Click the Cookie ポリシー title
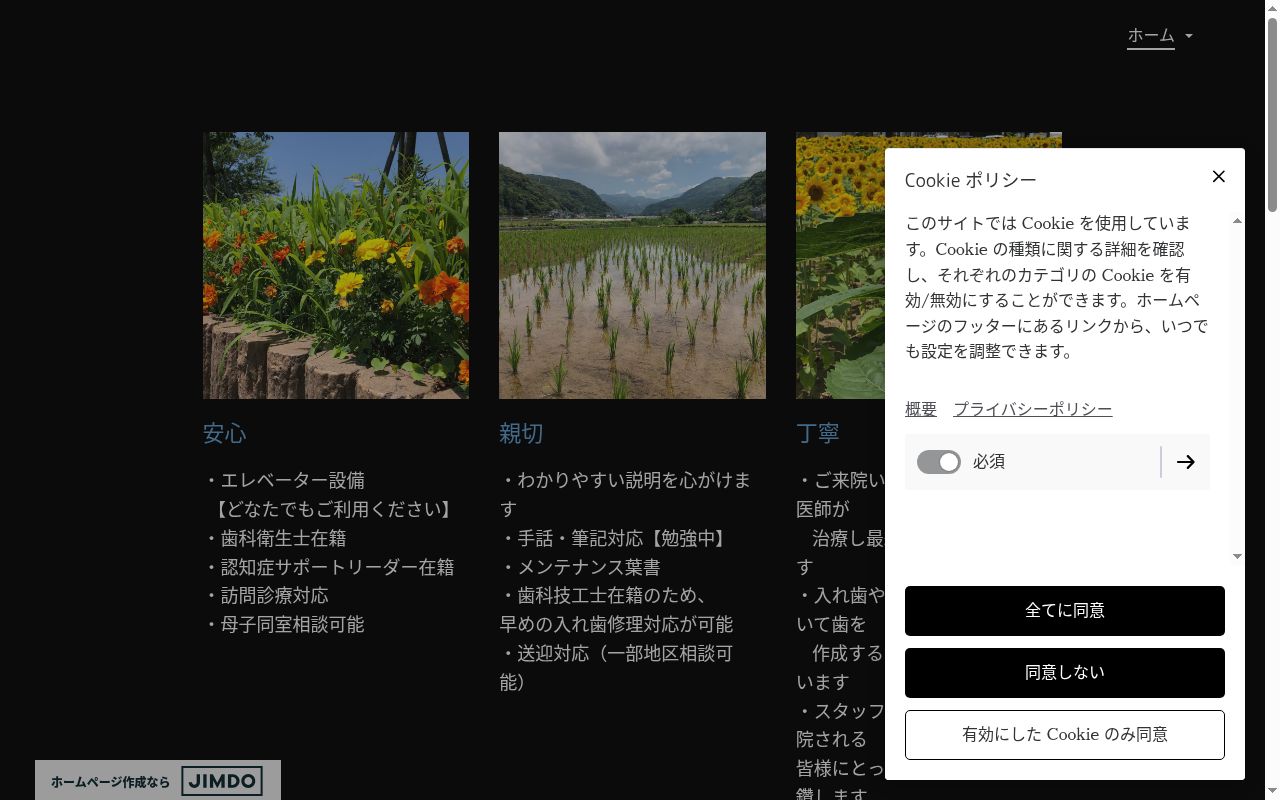This screenshot has height=800, width=1280. tap(971, 180)
